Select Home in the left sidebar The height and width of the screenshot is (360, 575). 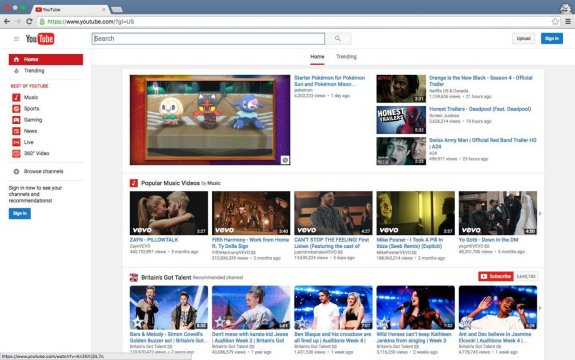(x=46, y=59)
